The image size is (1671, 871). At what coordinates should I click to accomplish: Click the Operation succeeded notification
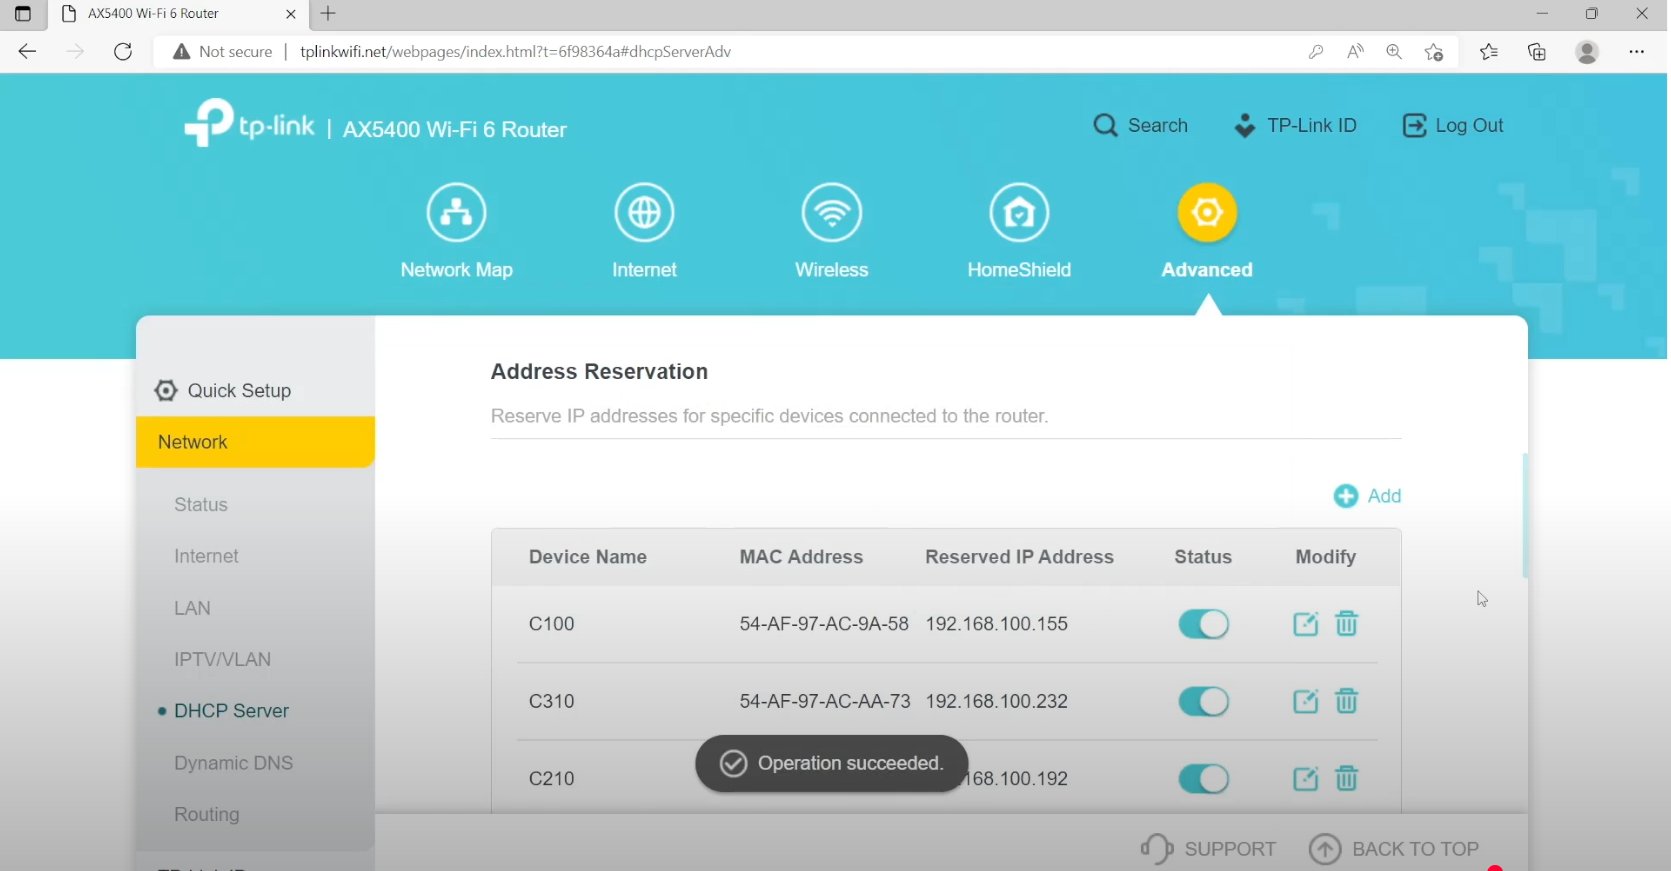click(x=831, y=764)
